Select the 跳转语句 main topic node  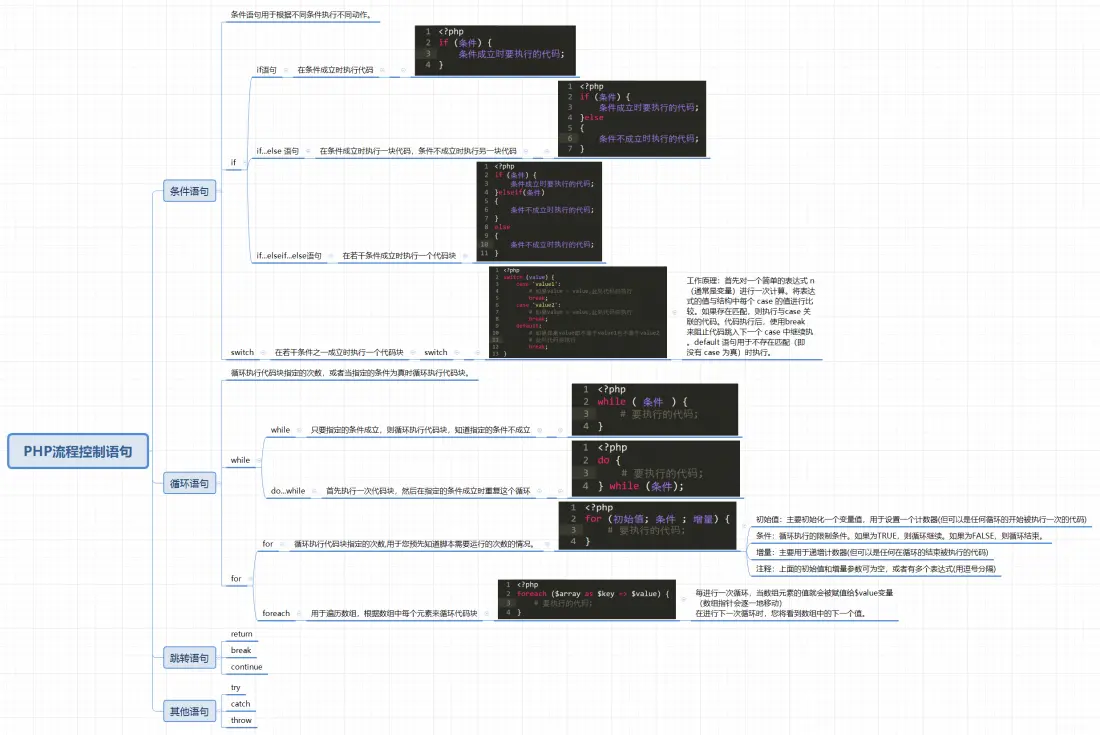pyautogui.click(x=189, y=658)
